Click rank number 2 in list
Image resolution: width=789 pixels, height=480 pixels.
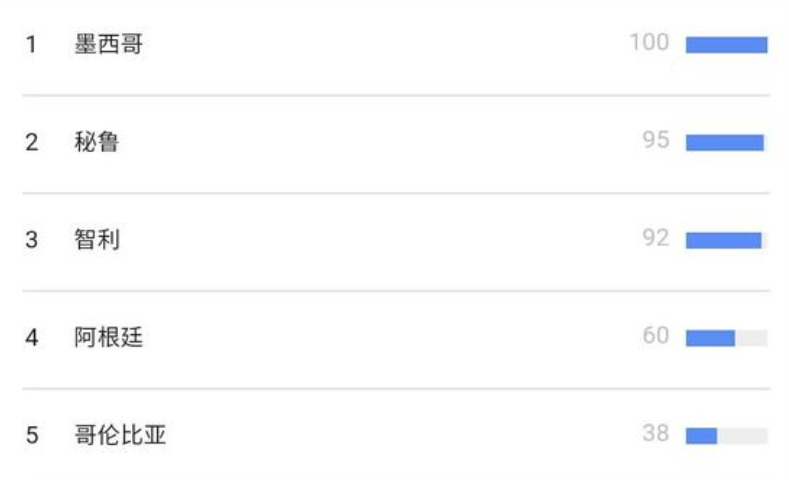tap(32, 142)
